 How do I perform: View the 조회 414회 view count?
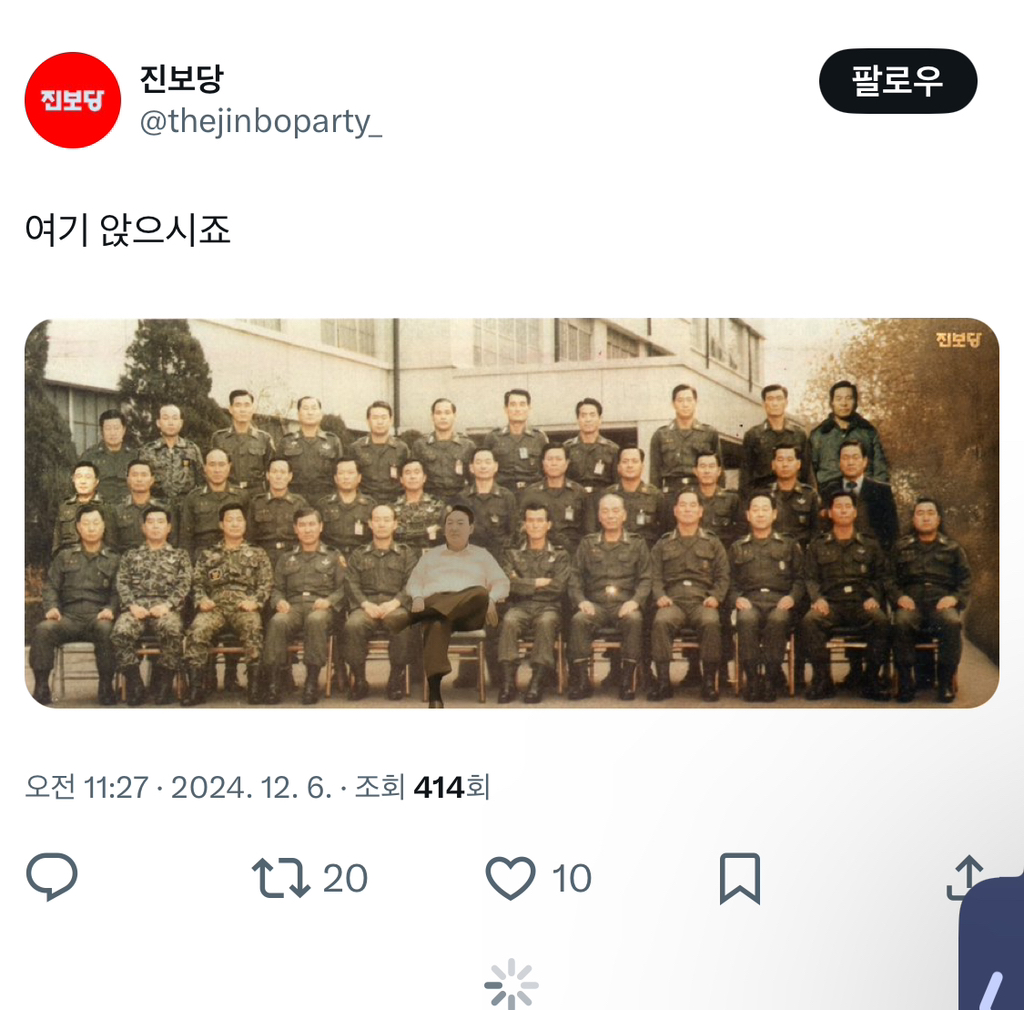point(422,787)
